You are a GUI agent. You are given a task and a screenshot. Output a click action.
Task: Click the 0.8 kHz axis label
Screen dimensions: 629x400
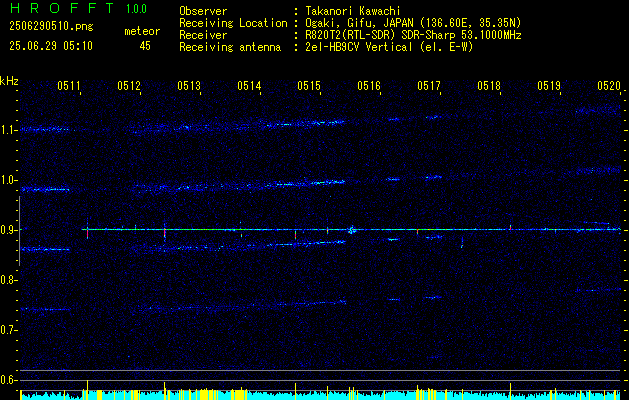[x=8, y=280]
